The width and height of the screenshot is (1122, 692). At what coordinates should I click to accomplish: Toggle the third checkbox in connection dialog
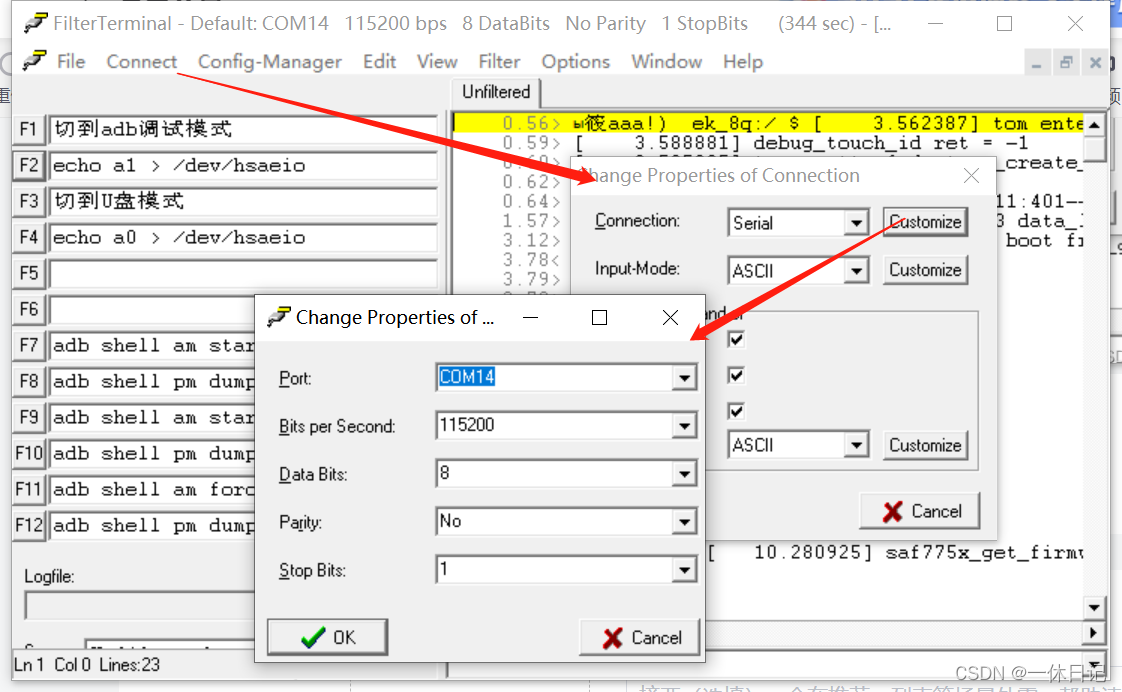(x=736, y=411)
